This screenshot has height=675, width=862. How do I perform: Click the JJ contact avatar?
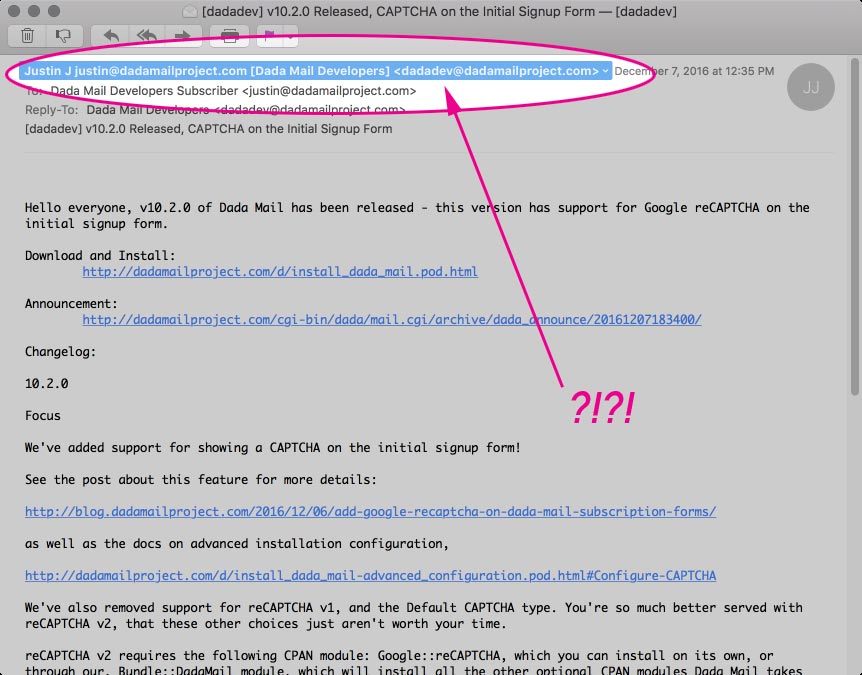pos(811,87)
